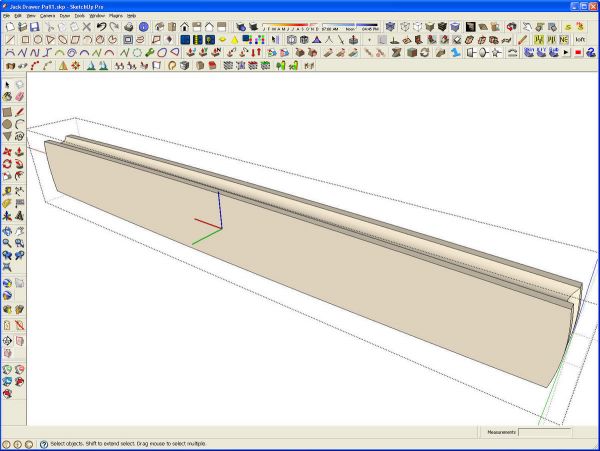Choose the Protractor tool
Screen dimensions: 600x451
coord(7,204)
